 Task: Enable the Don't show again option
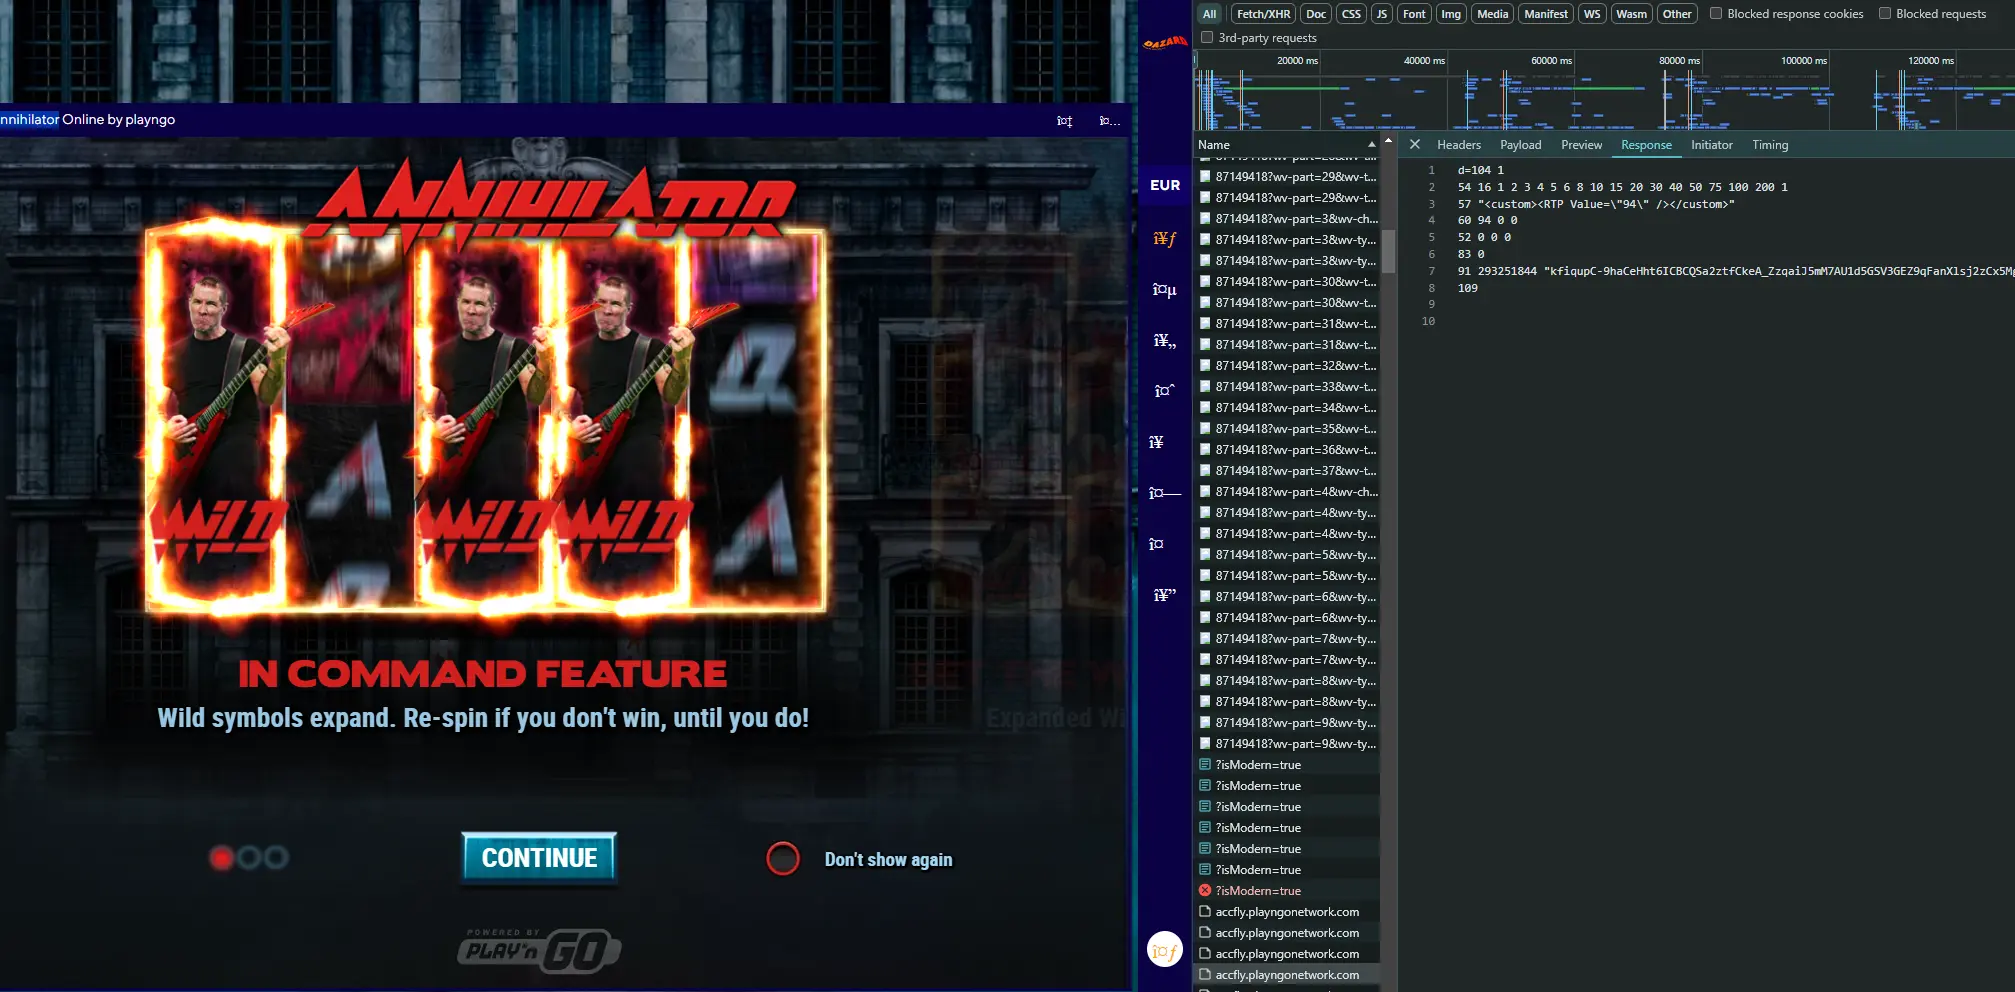783,858
